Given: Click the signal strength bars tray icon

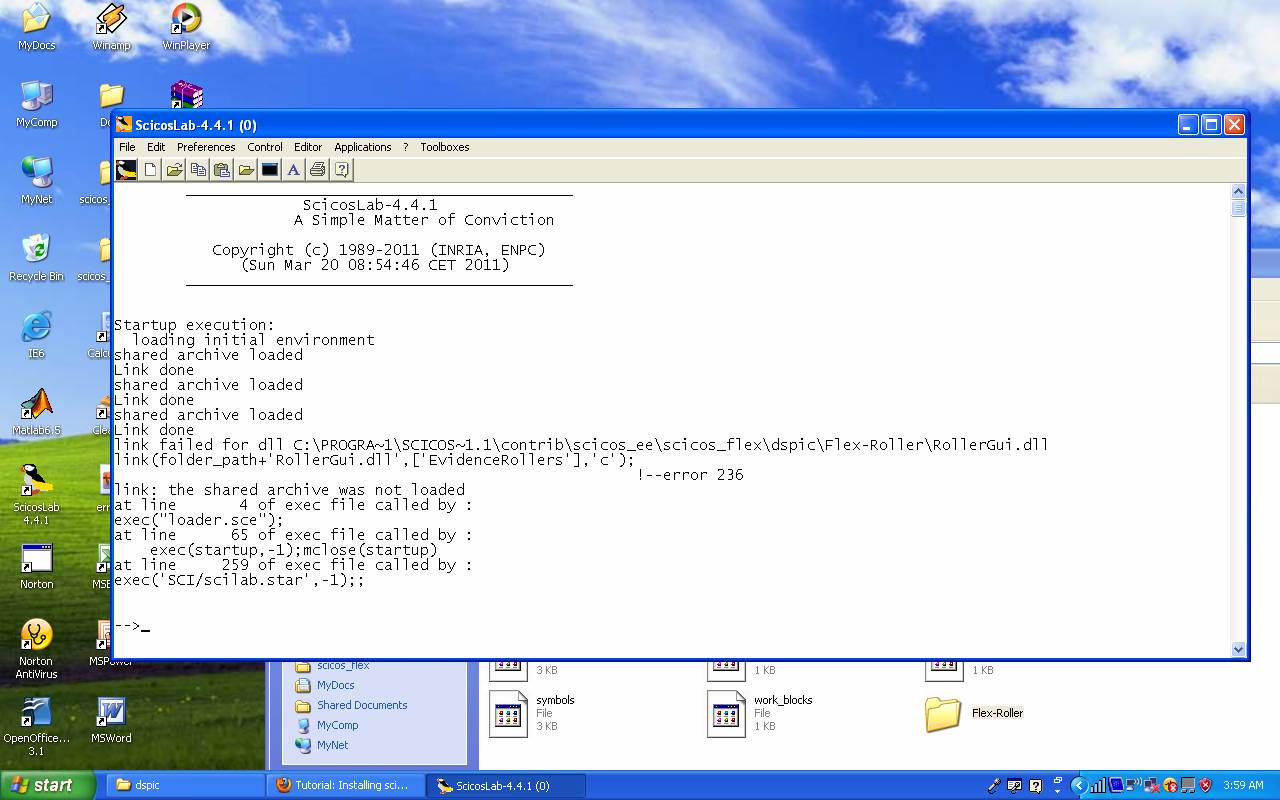Looking at the screenshot, I should point(1098,786).
